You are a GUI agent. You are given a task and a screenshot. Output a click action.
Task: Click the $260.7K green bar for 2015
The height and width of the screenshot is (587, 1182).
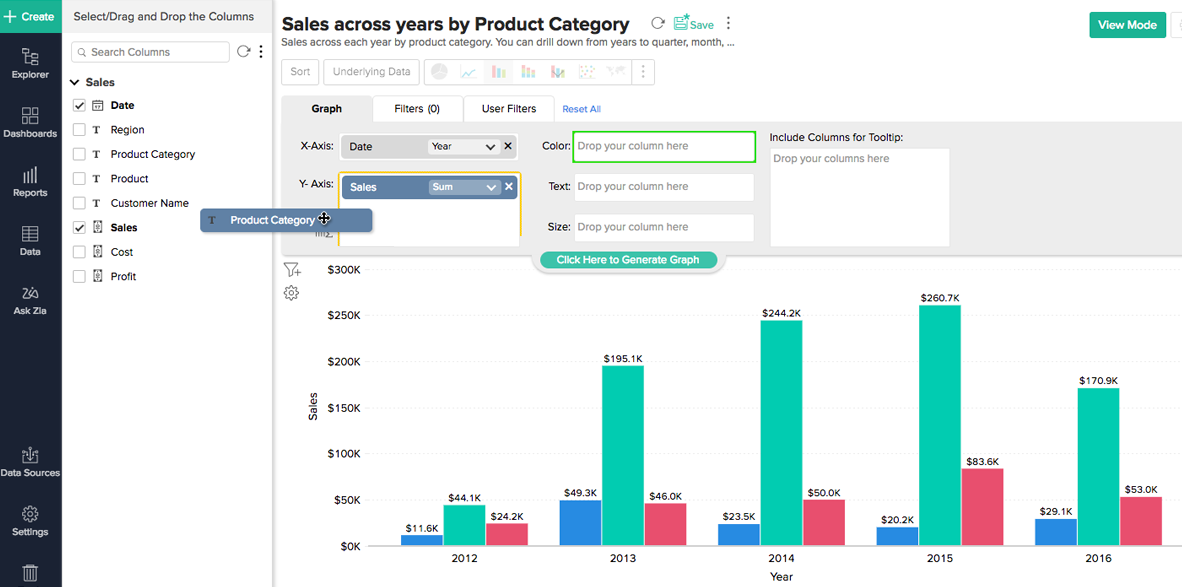coord(940,425)
